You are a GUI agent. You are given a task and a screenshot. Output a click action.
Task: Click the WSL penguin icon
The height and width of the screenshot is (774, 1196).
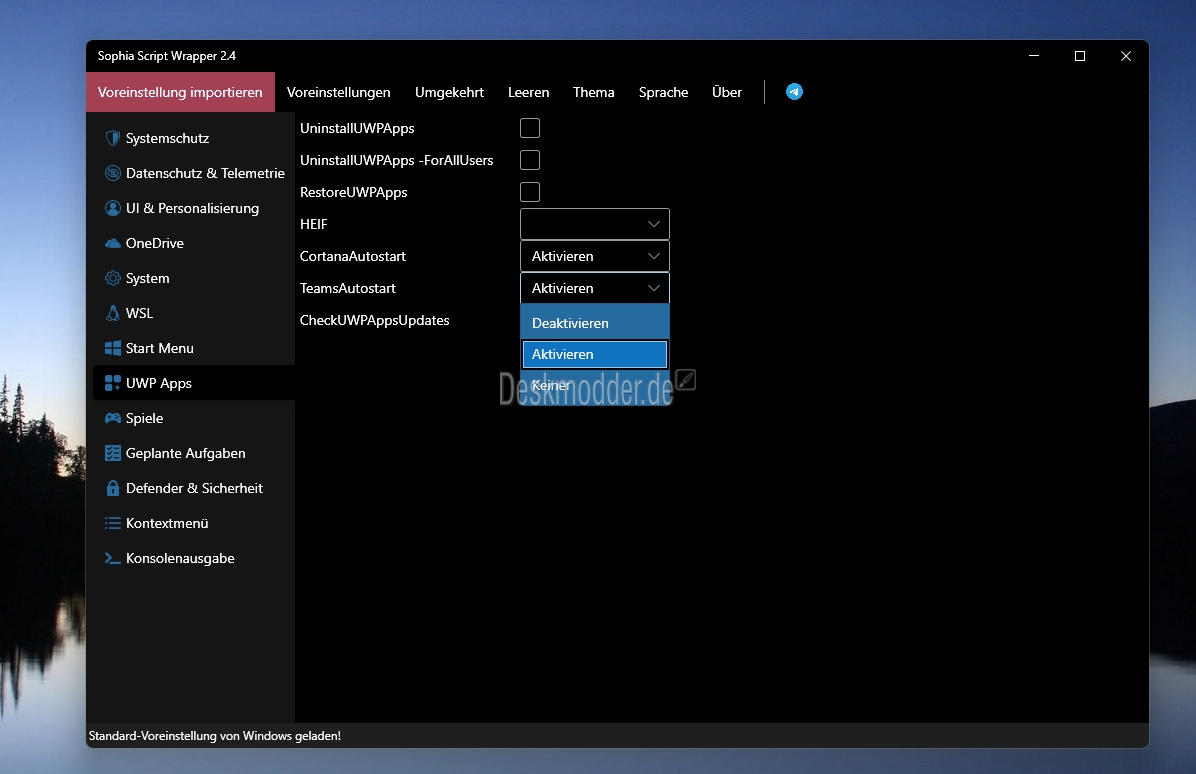[113, 313]
